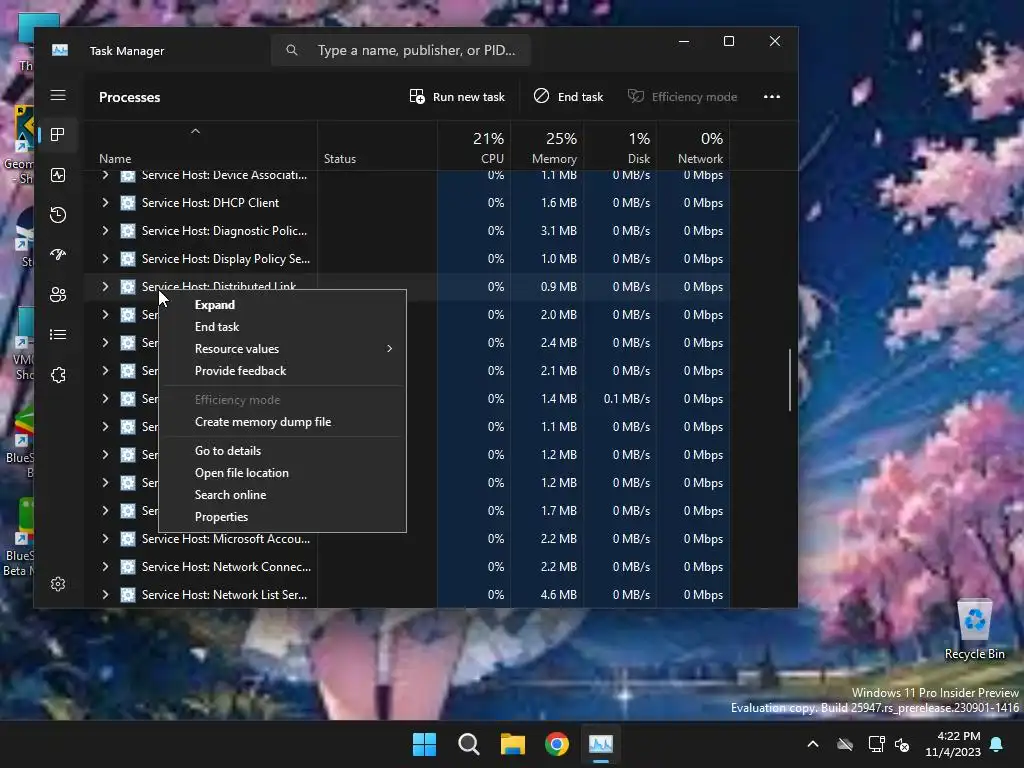The height and width of the screenshot is (768, 1024).
Task: Click the process list vertical scrollbar
Action: click(x=790, y=380)
